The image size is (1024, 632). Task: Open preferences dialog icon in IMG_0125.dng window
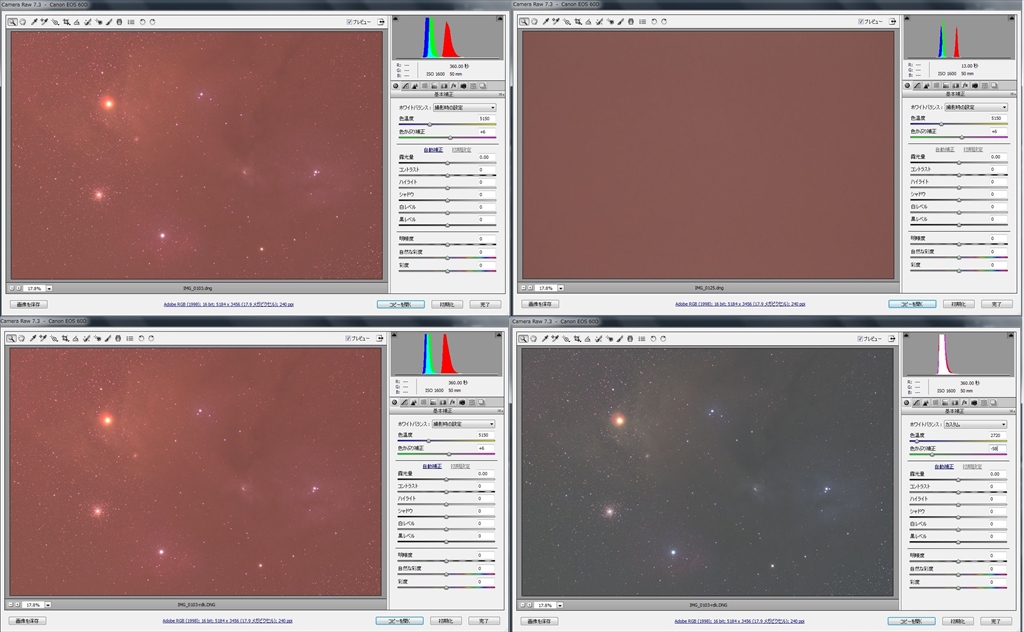pos(643,22)
